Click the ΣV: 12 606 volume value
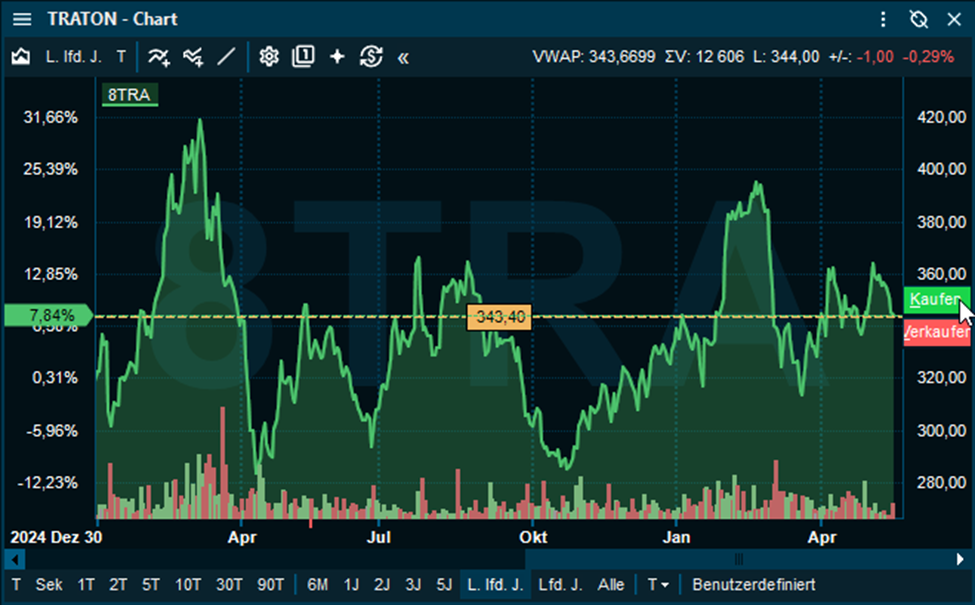Viewport: 975px width, 605px height. click(x=704, y=57)
